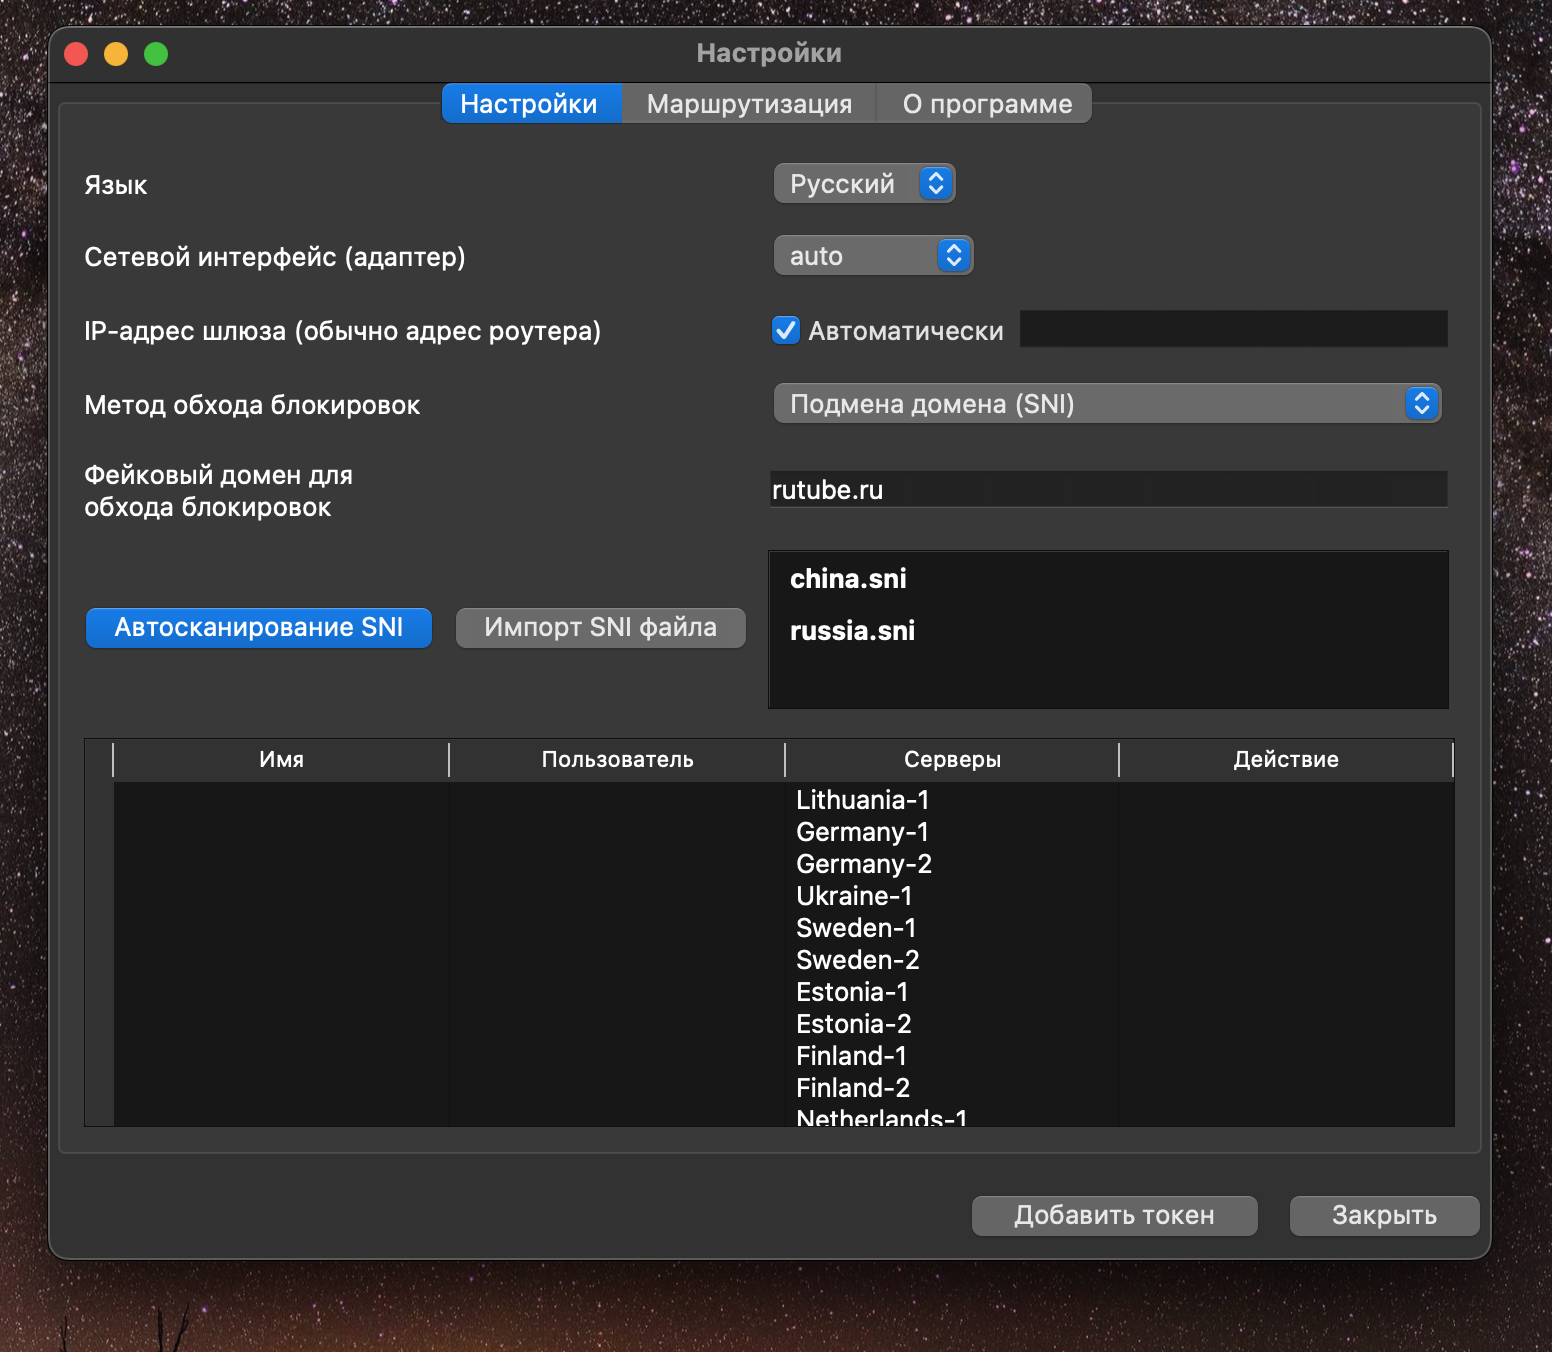
Task: Click the Действие column header
Action: tap(1286, 760)
